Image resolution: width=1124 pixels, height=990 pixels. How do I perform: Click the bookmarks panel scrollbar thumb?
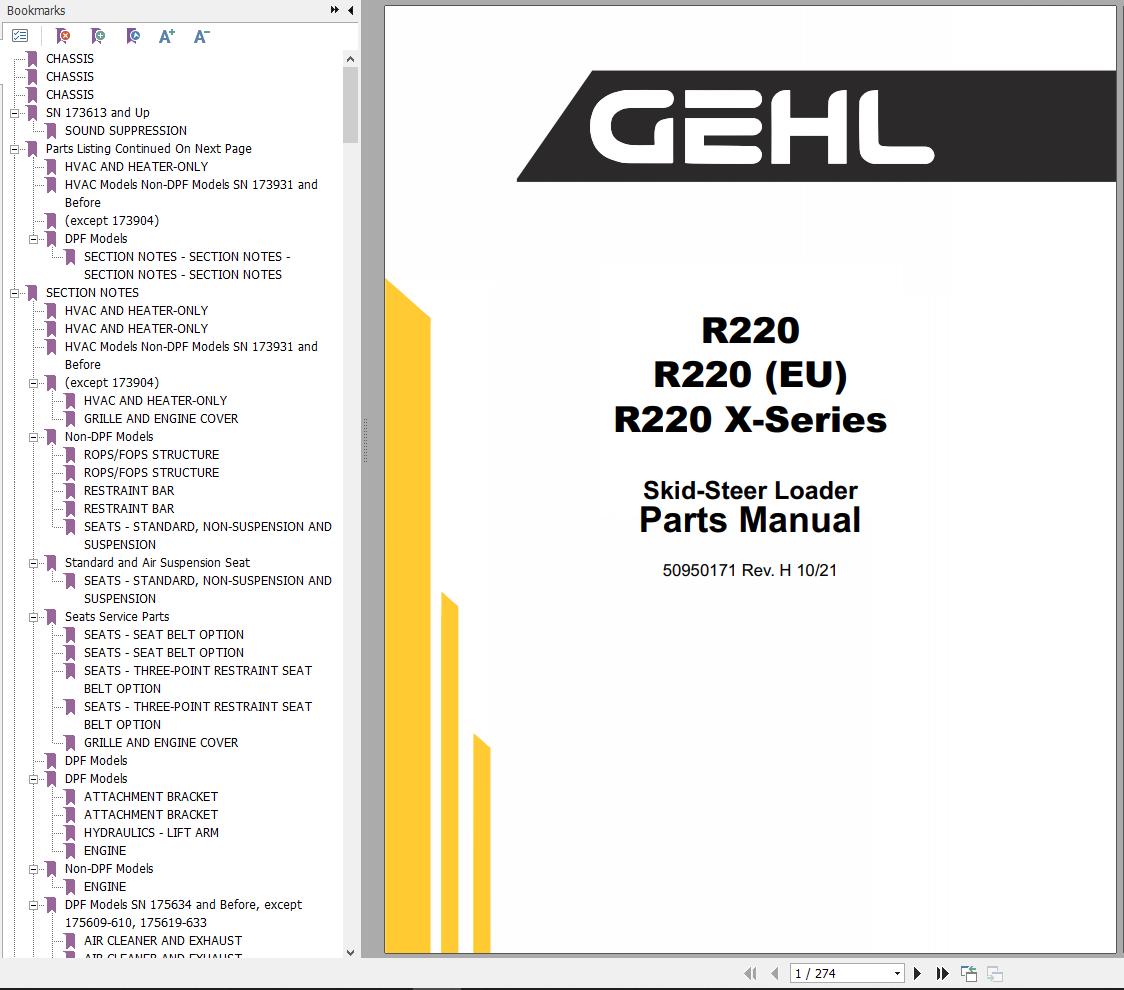tap(351, 105)
